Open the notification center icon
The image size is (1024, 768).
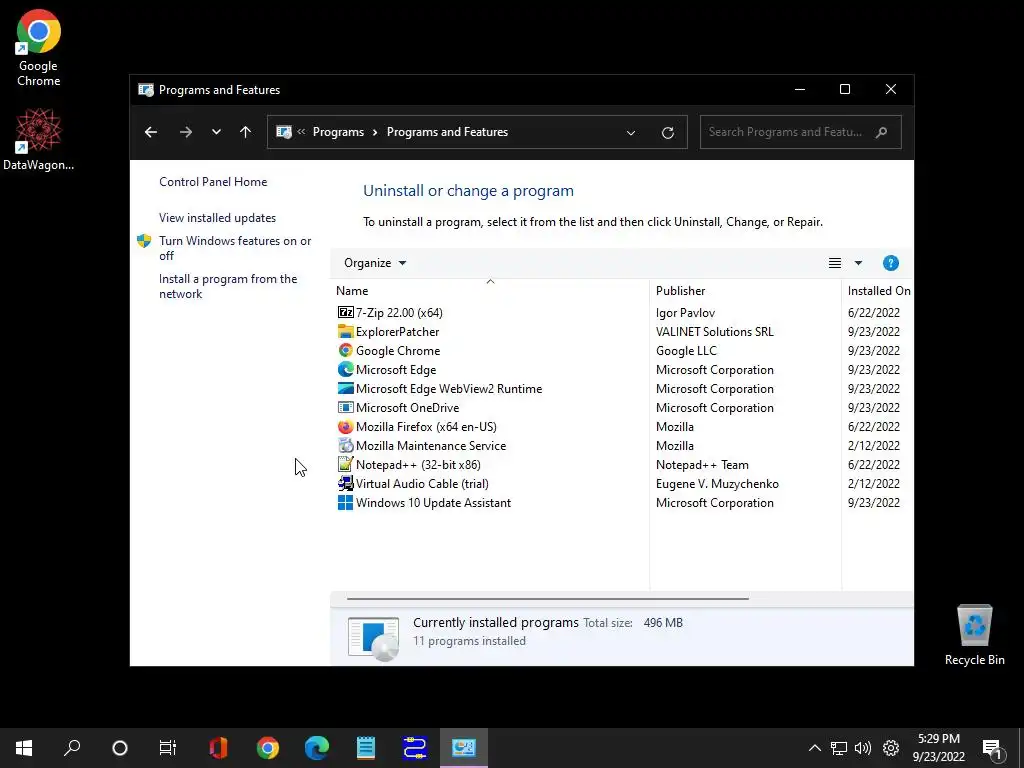pyautogui.click(x=992, y=748)
